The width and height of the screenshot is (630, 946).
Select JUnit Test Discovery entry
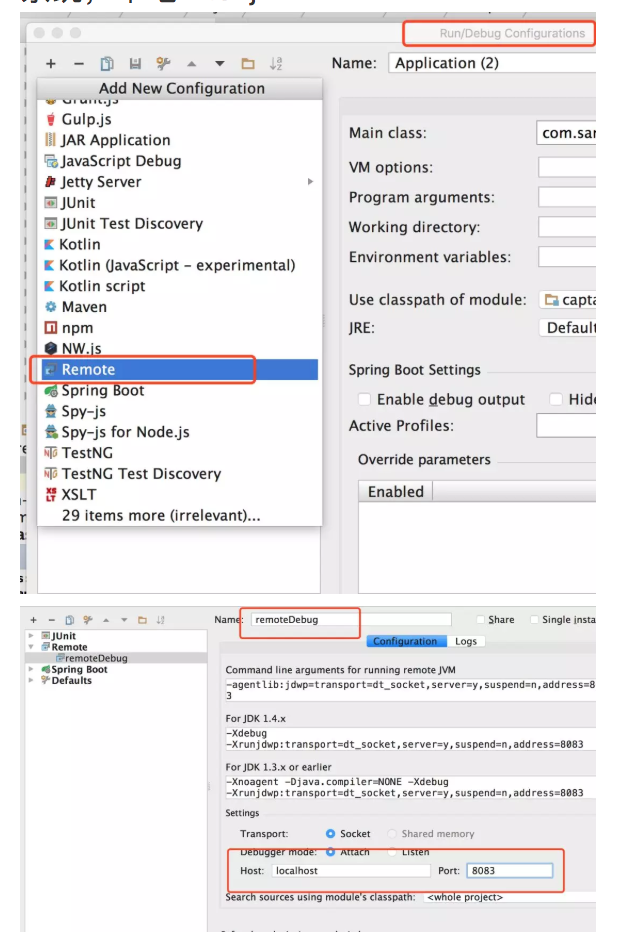[180, 224]
